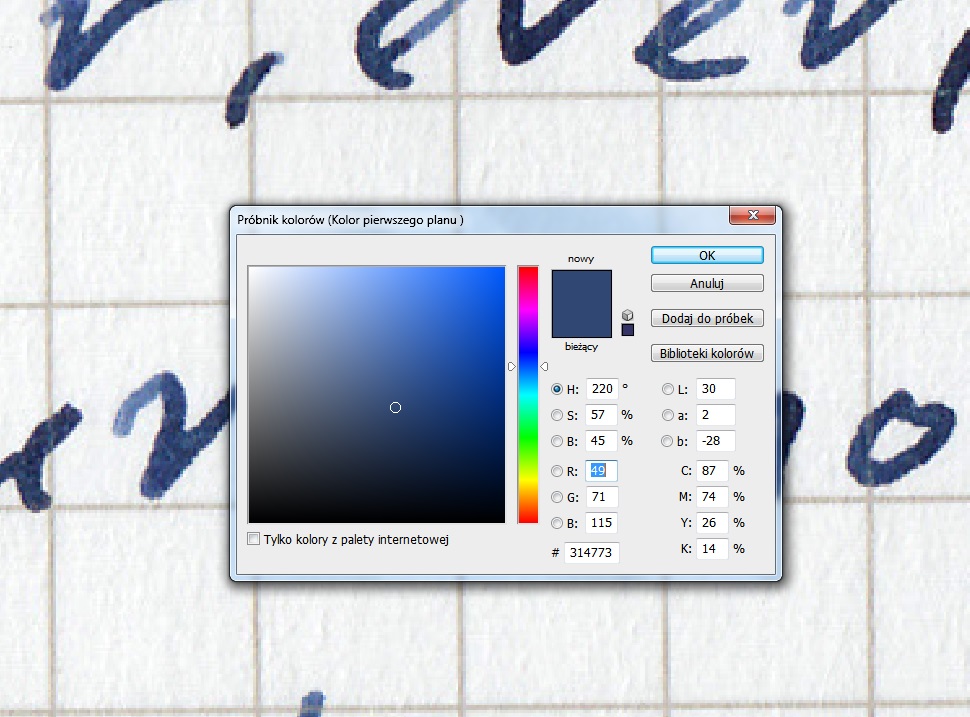Click the hex code field showing 314773
This screenshot has height=717, width=970.
pos(591,552)
